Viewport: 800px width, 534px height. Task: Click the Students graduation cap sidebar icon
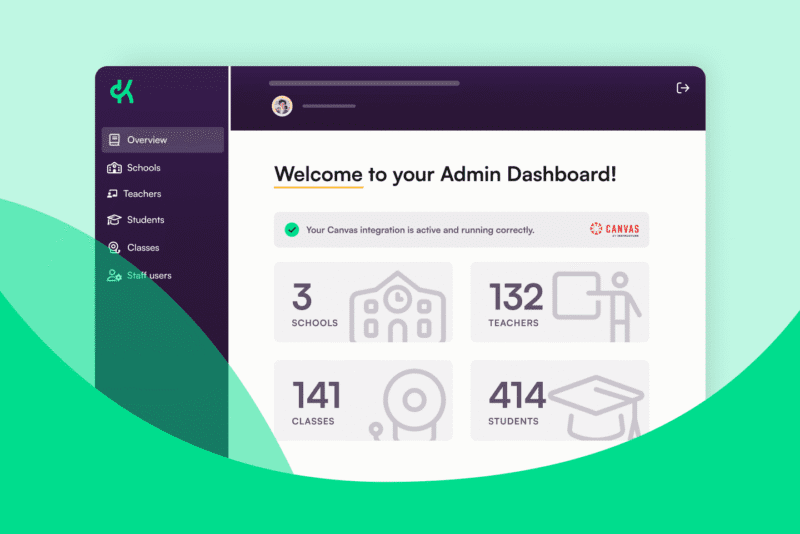click(x=114, y=219)
